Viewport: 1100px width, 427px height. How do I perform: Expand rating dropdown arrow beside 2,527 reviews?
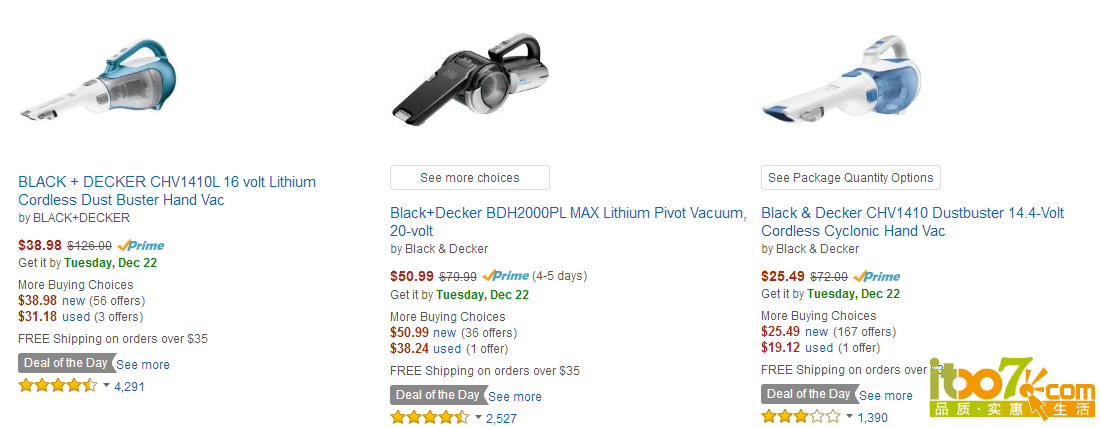coord(478,417)
